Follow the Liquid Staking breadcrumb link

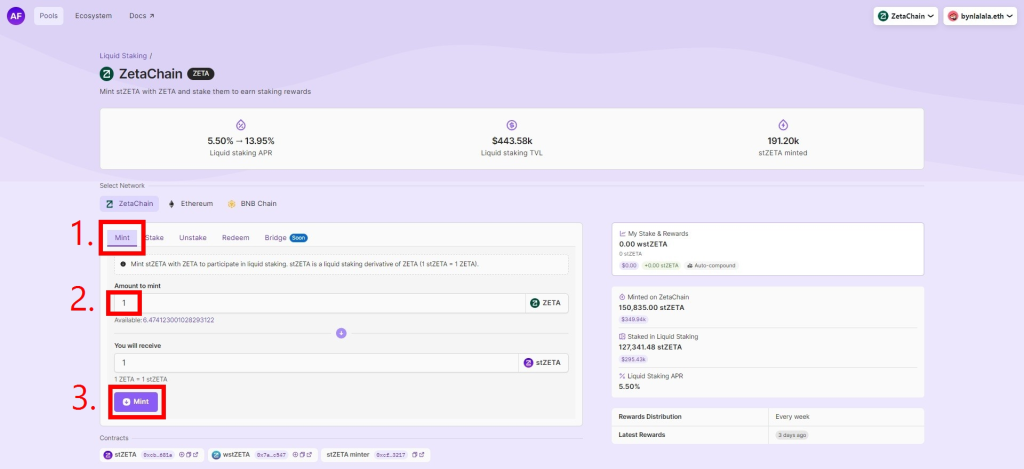click(123, 55)
